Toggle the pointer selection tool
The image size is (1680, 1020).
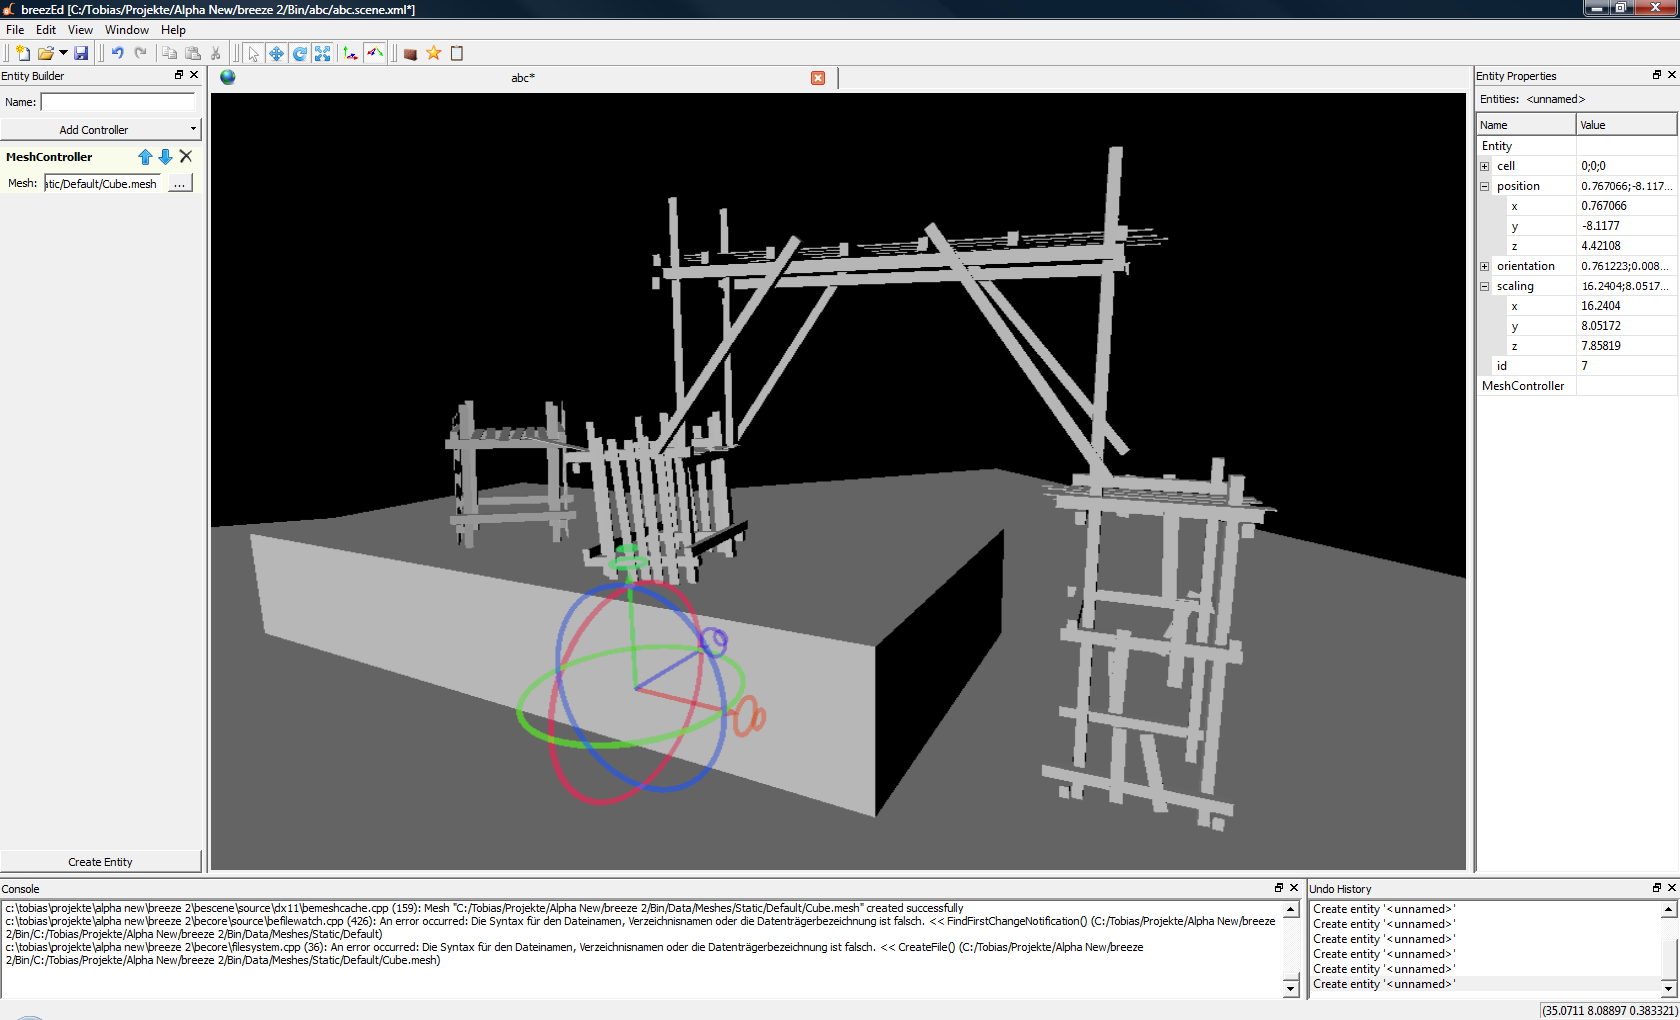pyautogui.click(x=253, y=53)
